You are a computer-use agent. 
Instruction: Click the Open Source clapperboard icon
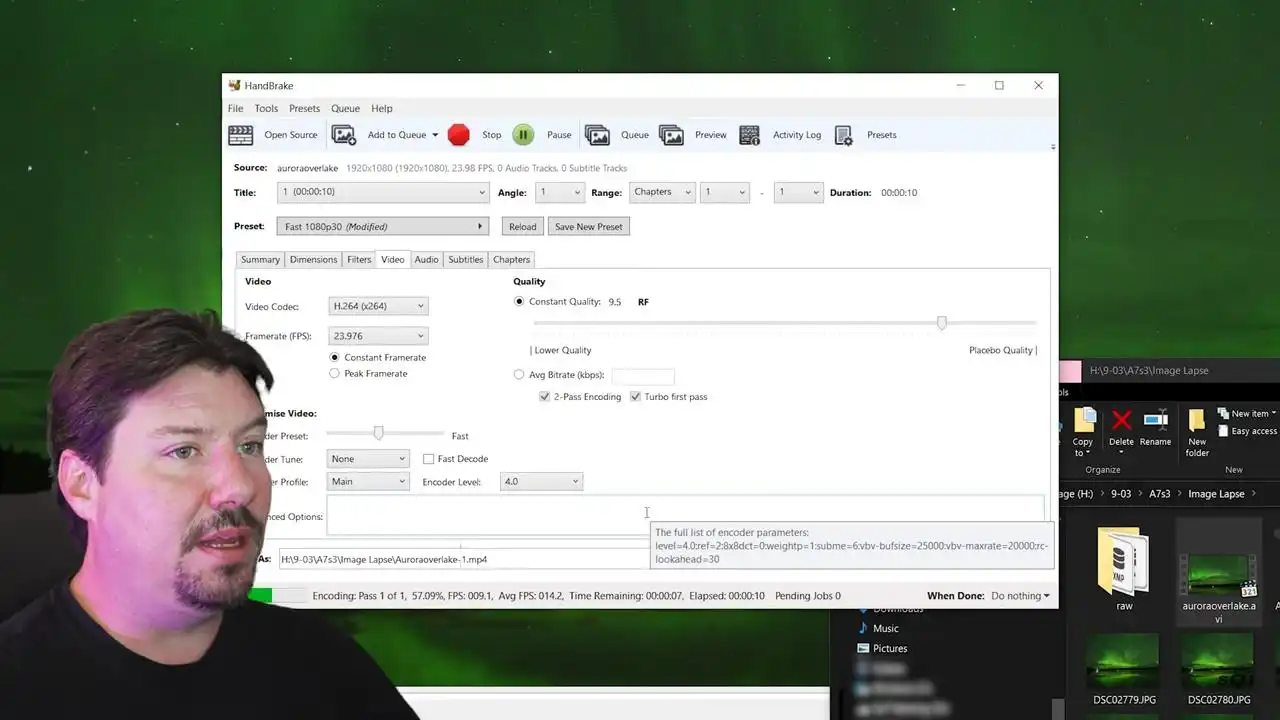coord(241,135)
